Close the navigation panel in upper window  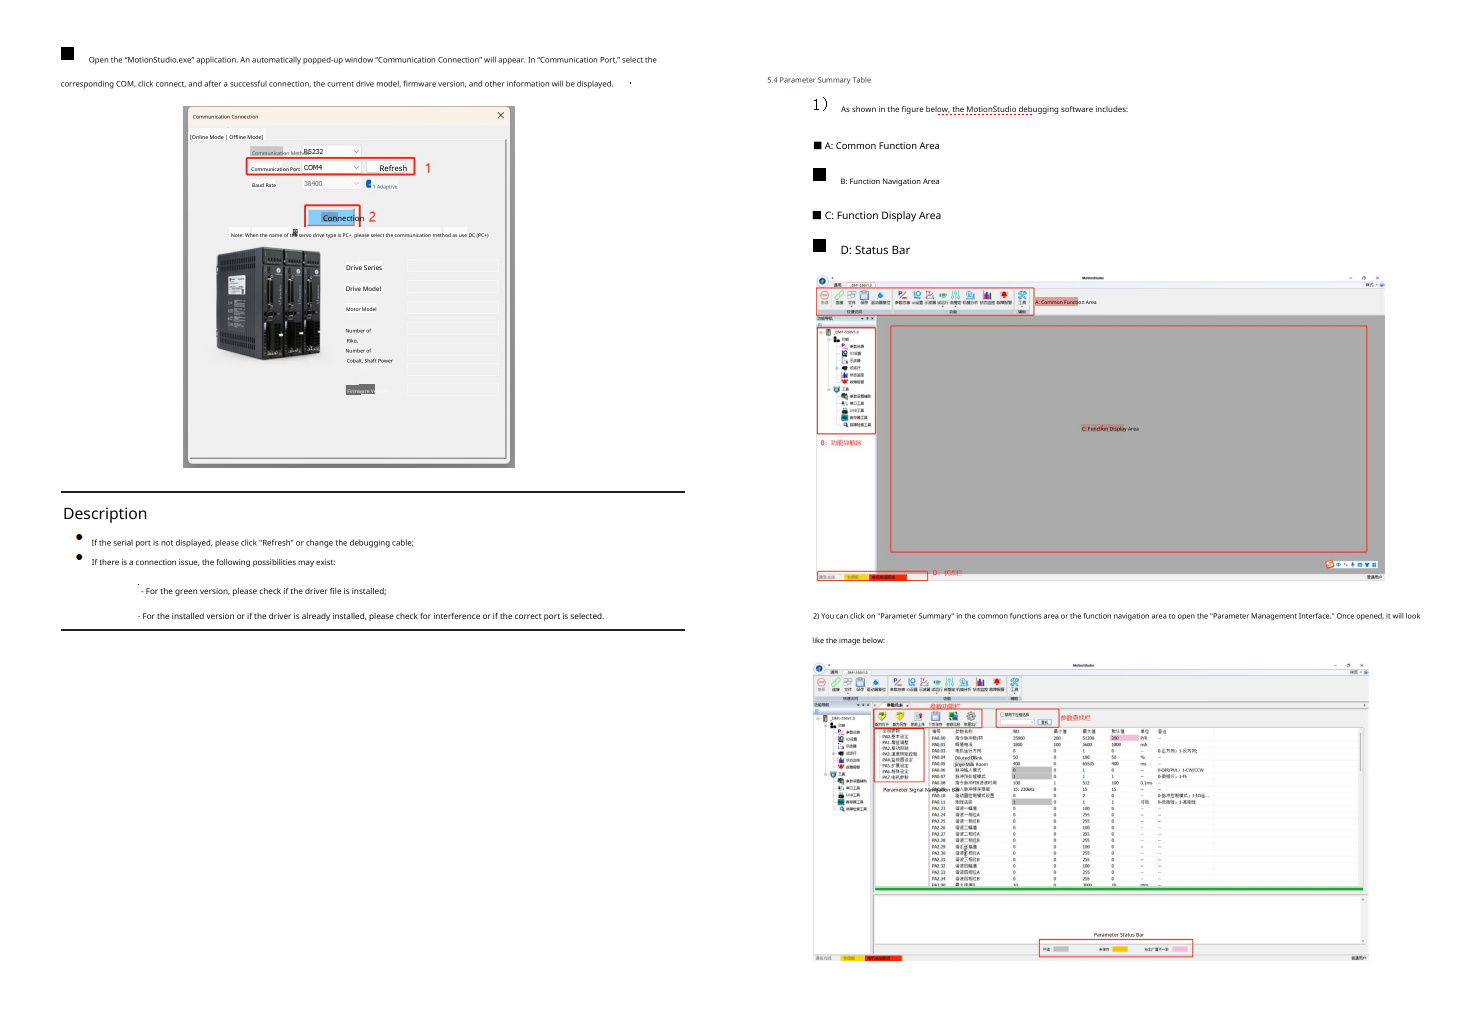click(872, 318)
